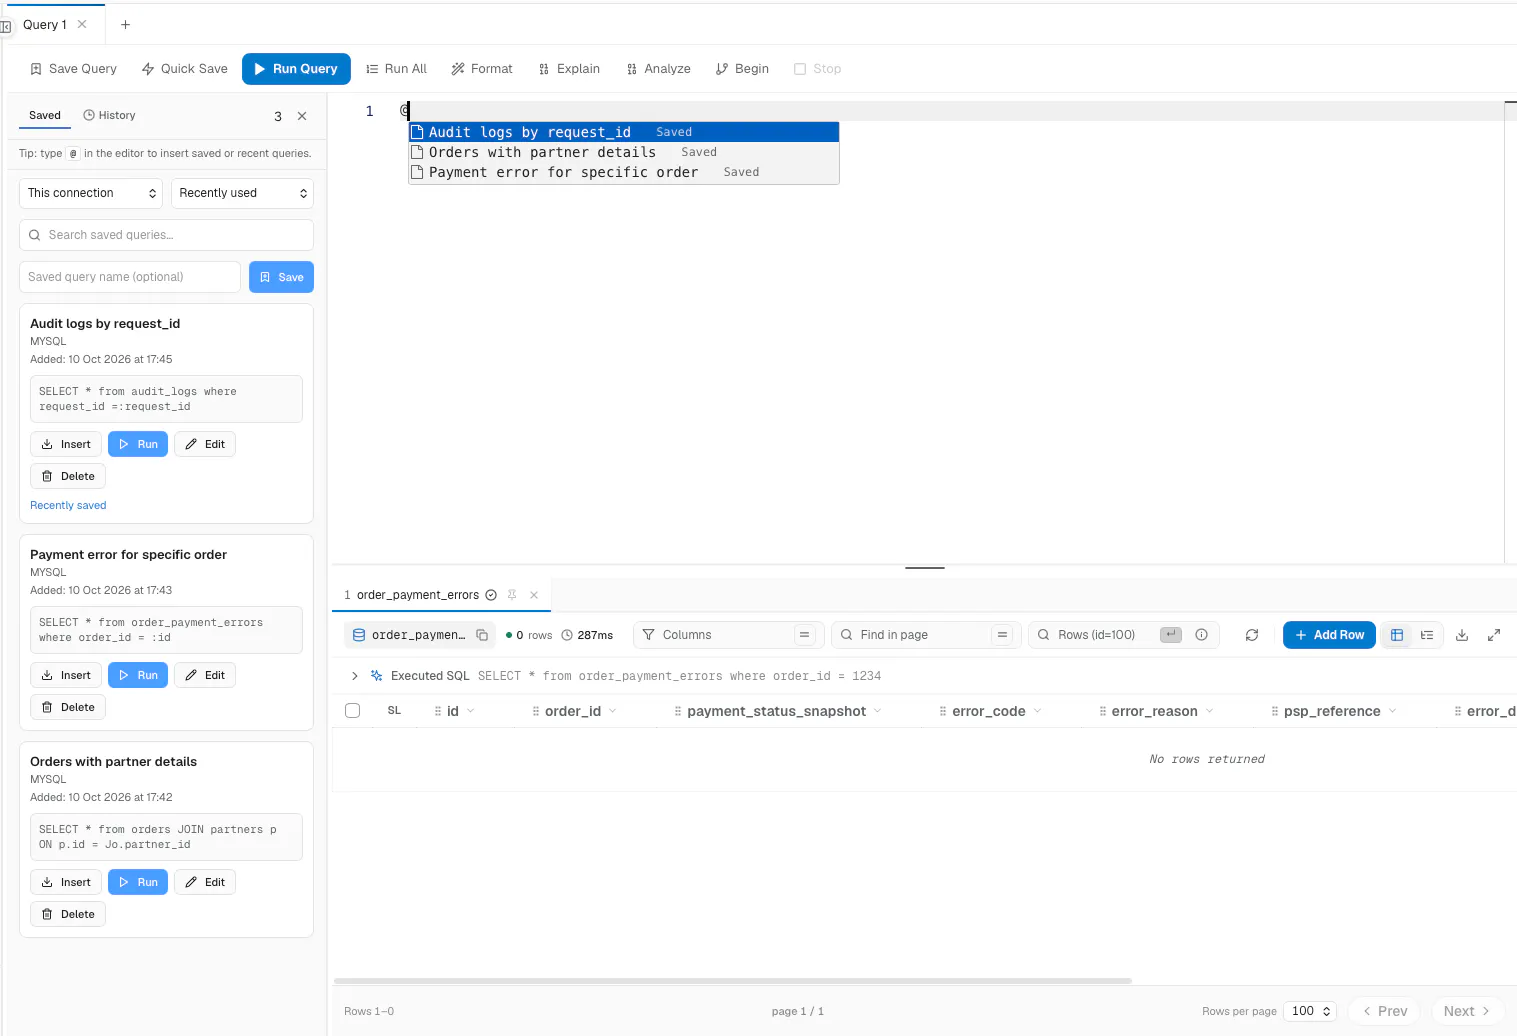Open rows per page selector

pos(1311,1011)
